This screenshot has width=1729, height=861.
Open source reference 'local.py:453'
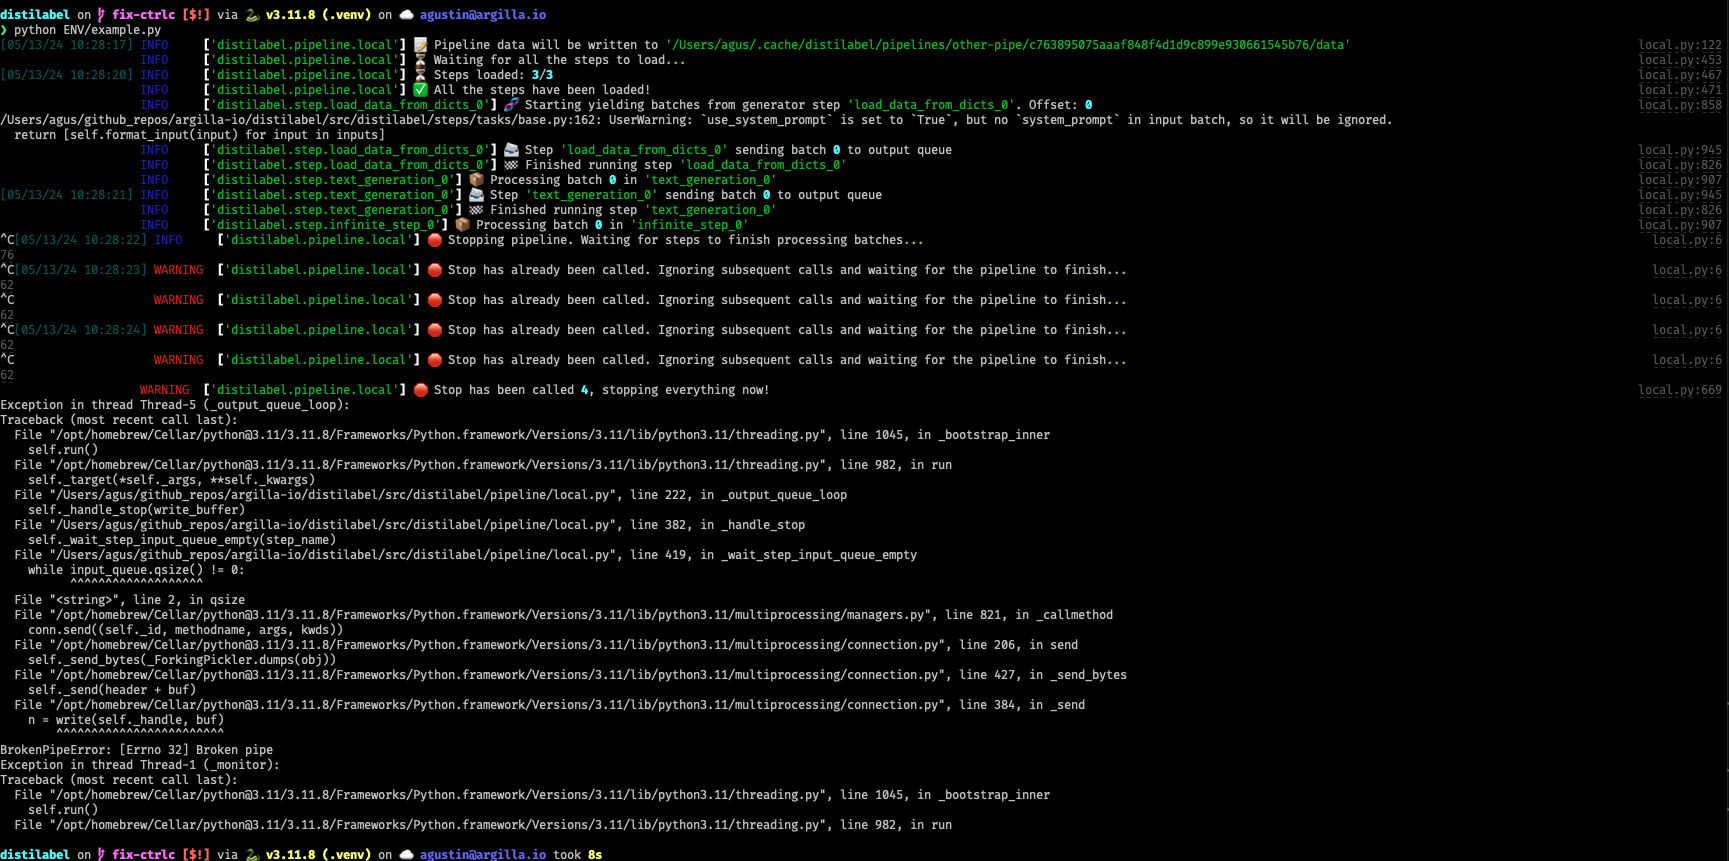point(1680,60)
